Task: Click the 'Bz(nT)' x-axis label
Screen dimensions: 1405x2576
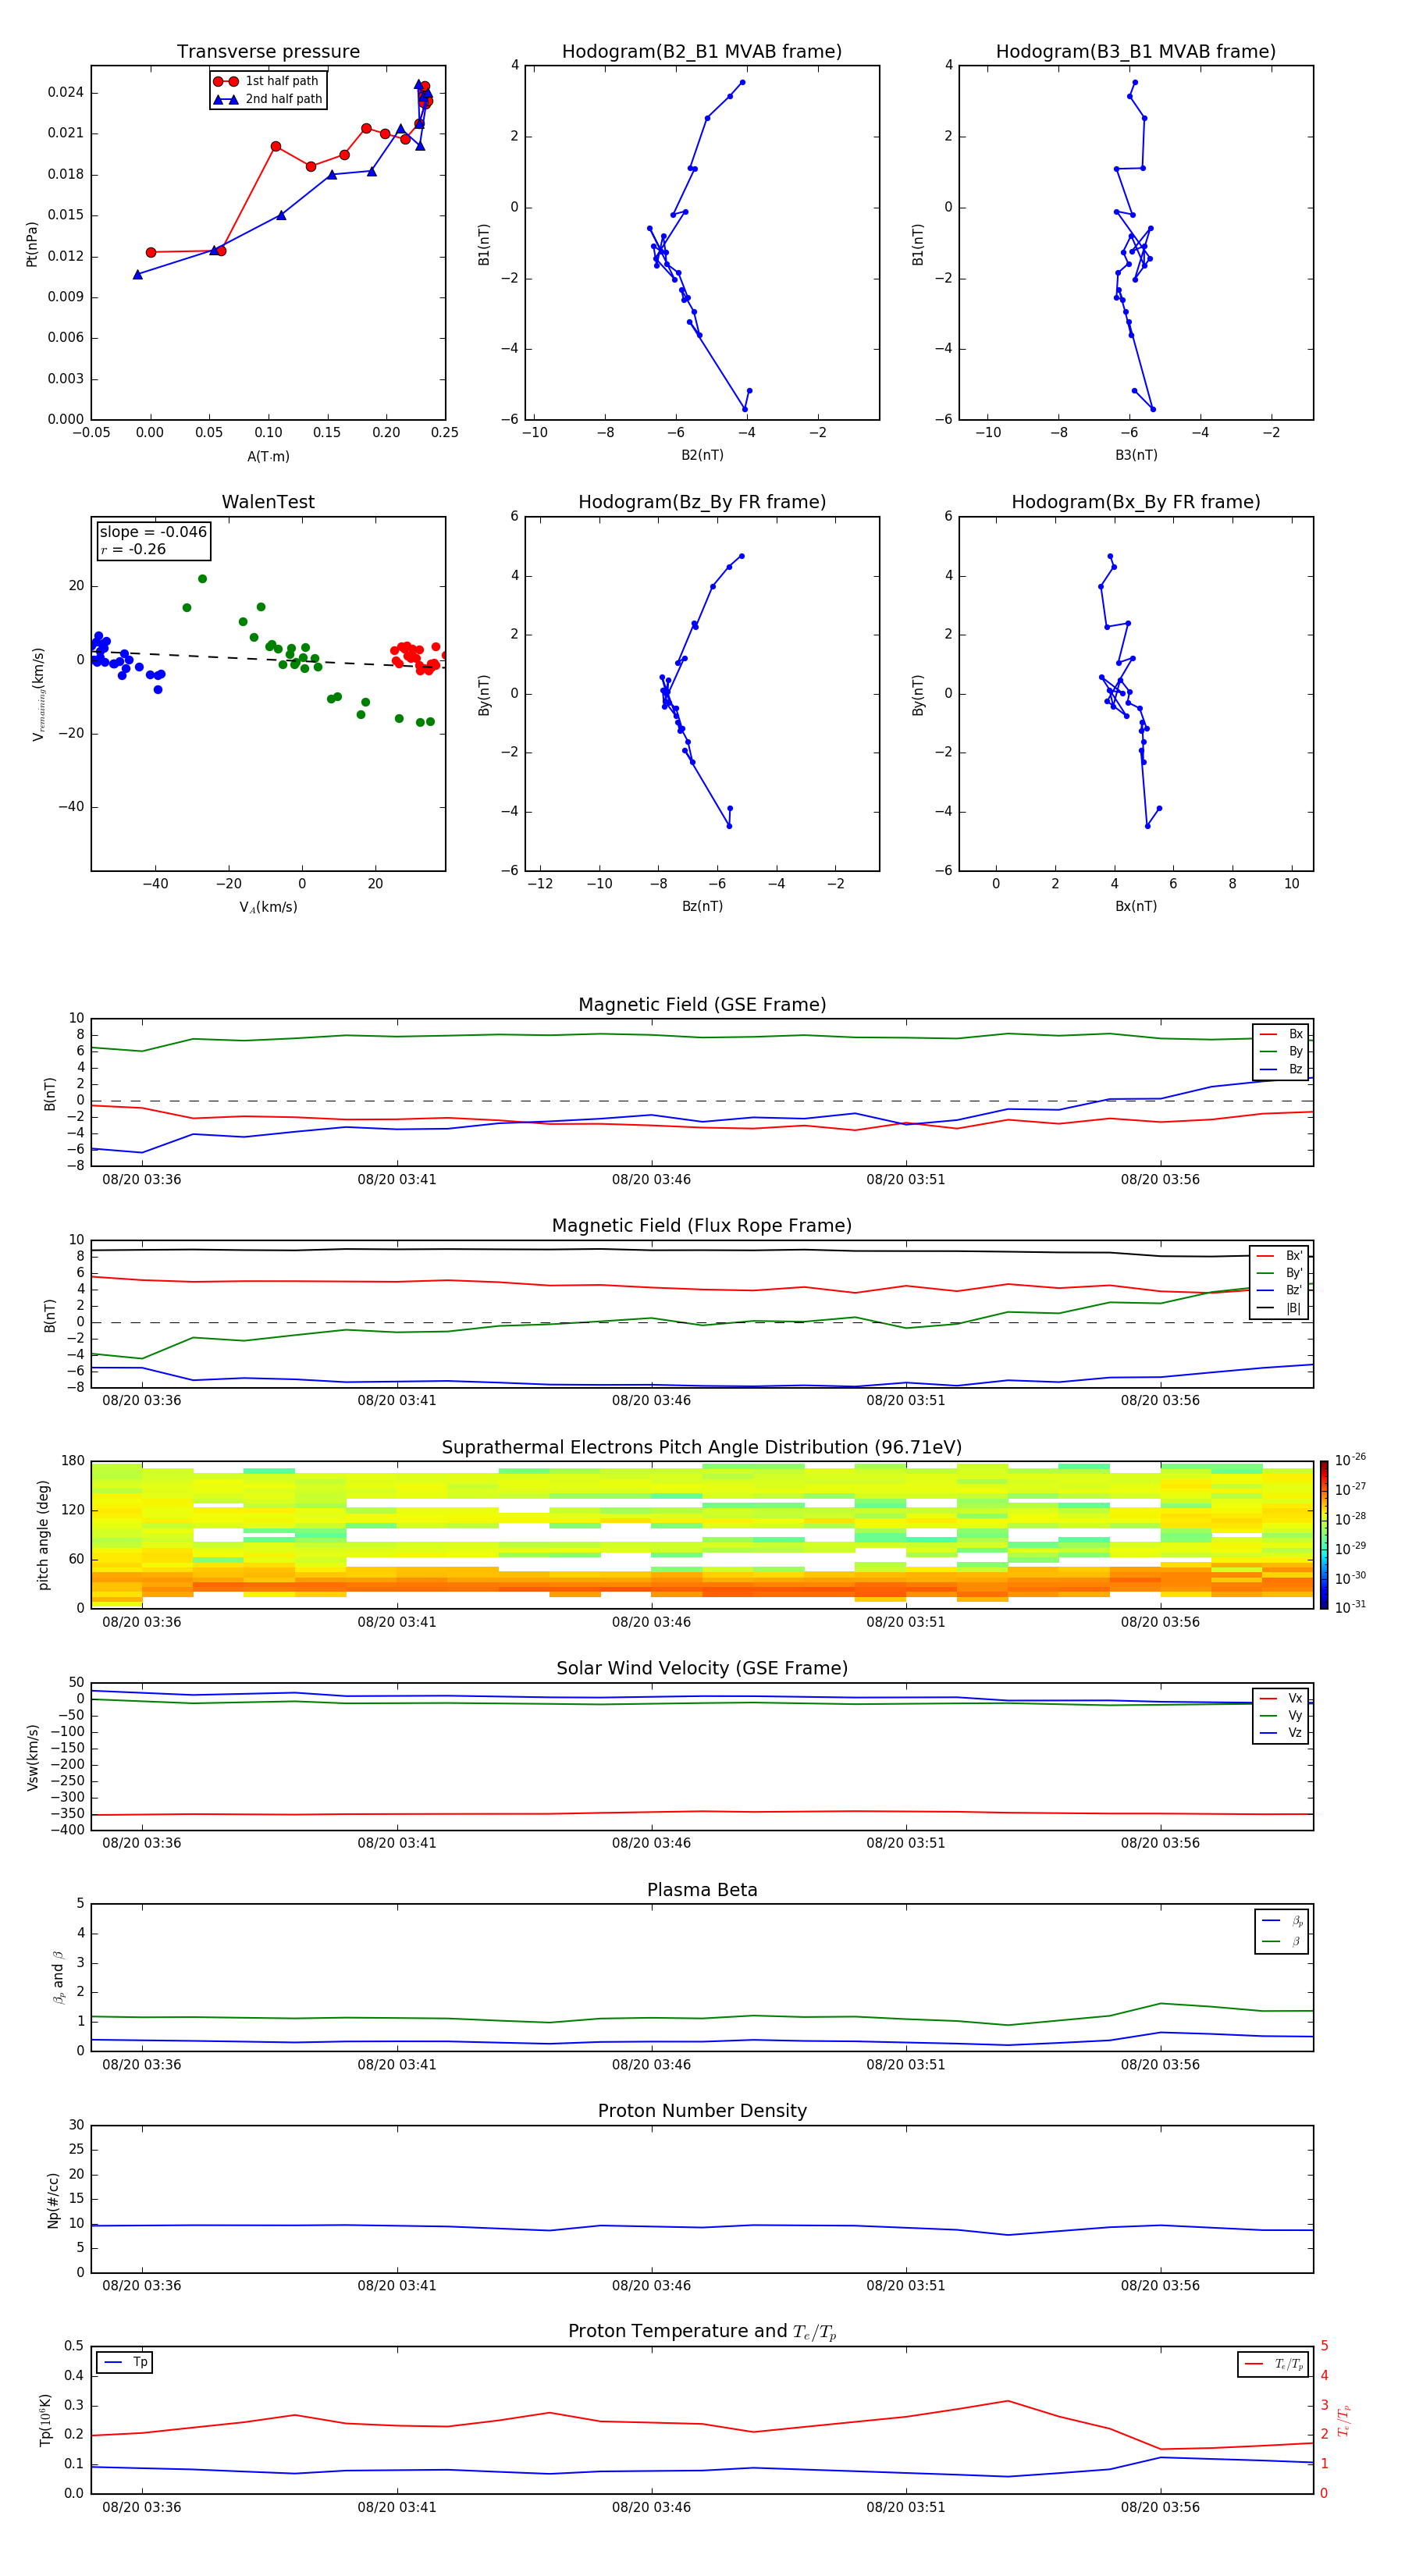Action: tap(702, 906)
